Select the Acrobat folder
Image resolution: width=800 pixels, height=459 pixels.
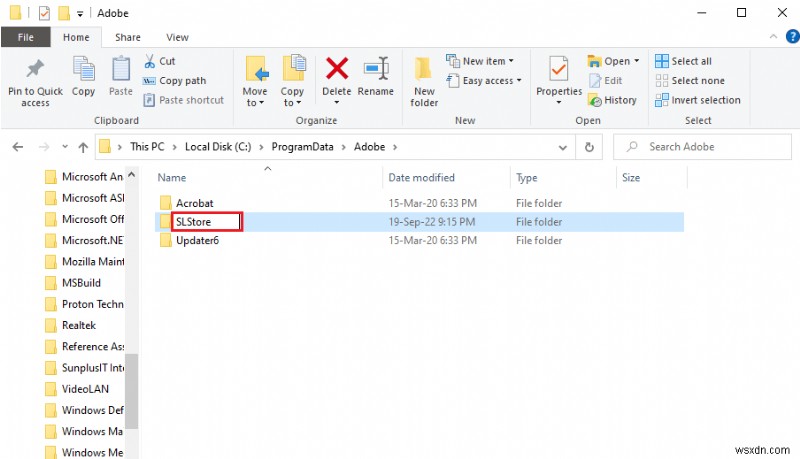[194, 203]
